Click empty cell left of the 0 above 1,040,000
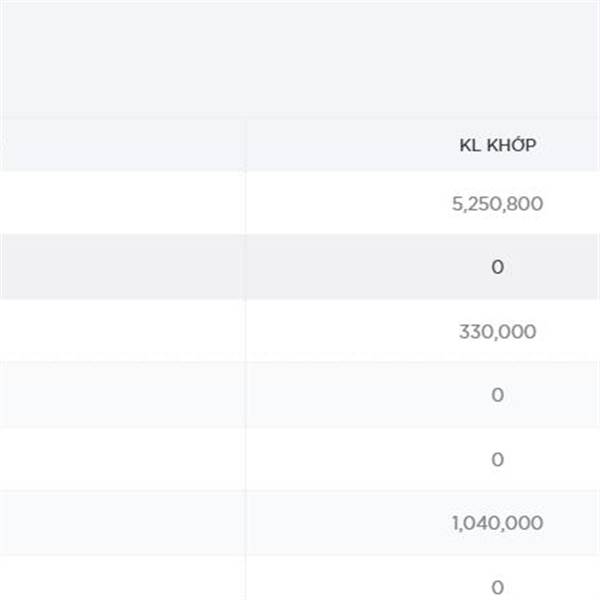Viewport: 600px width, 600px height. coord(122,460)
